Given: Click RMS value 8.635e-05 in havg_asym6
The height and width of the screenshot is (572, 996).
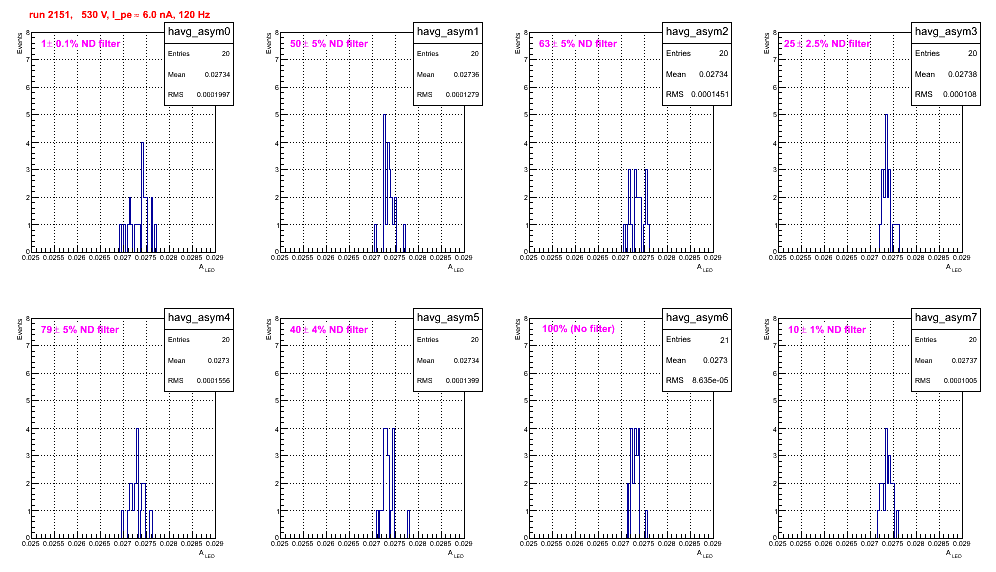Looking at the screenshot, I should (x=710, y=381).
